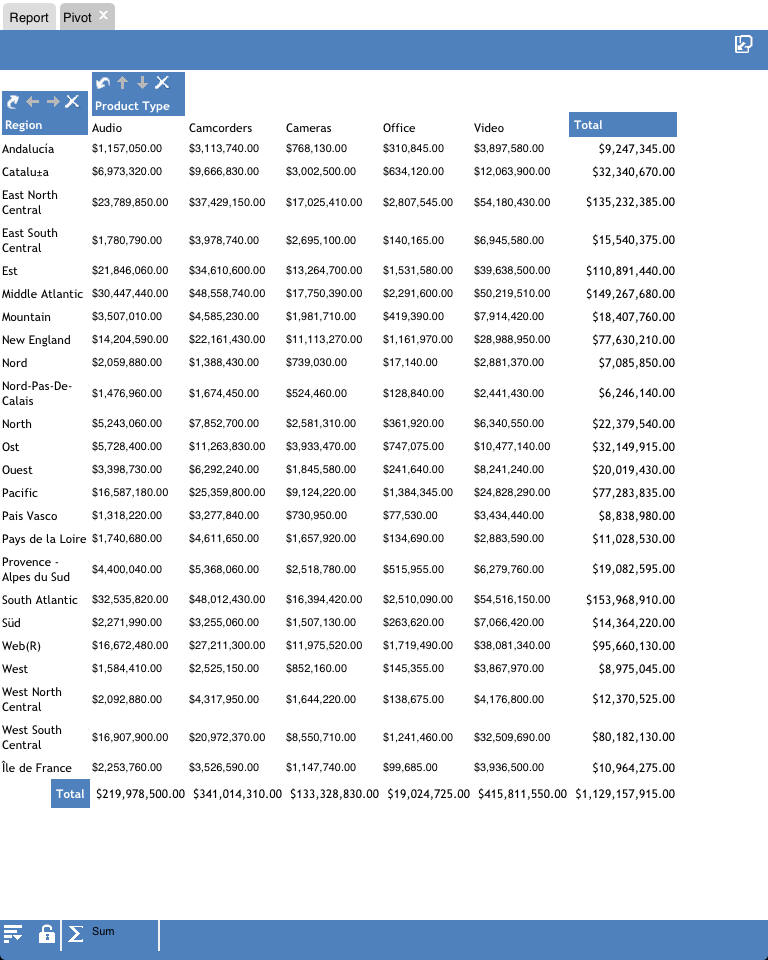Click Nord Office value $17,140.00

pyautogui.click(x=410, y=362)
